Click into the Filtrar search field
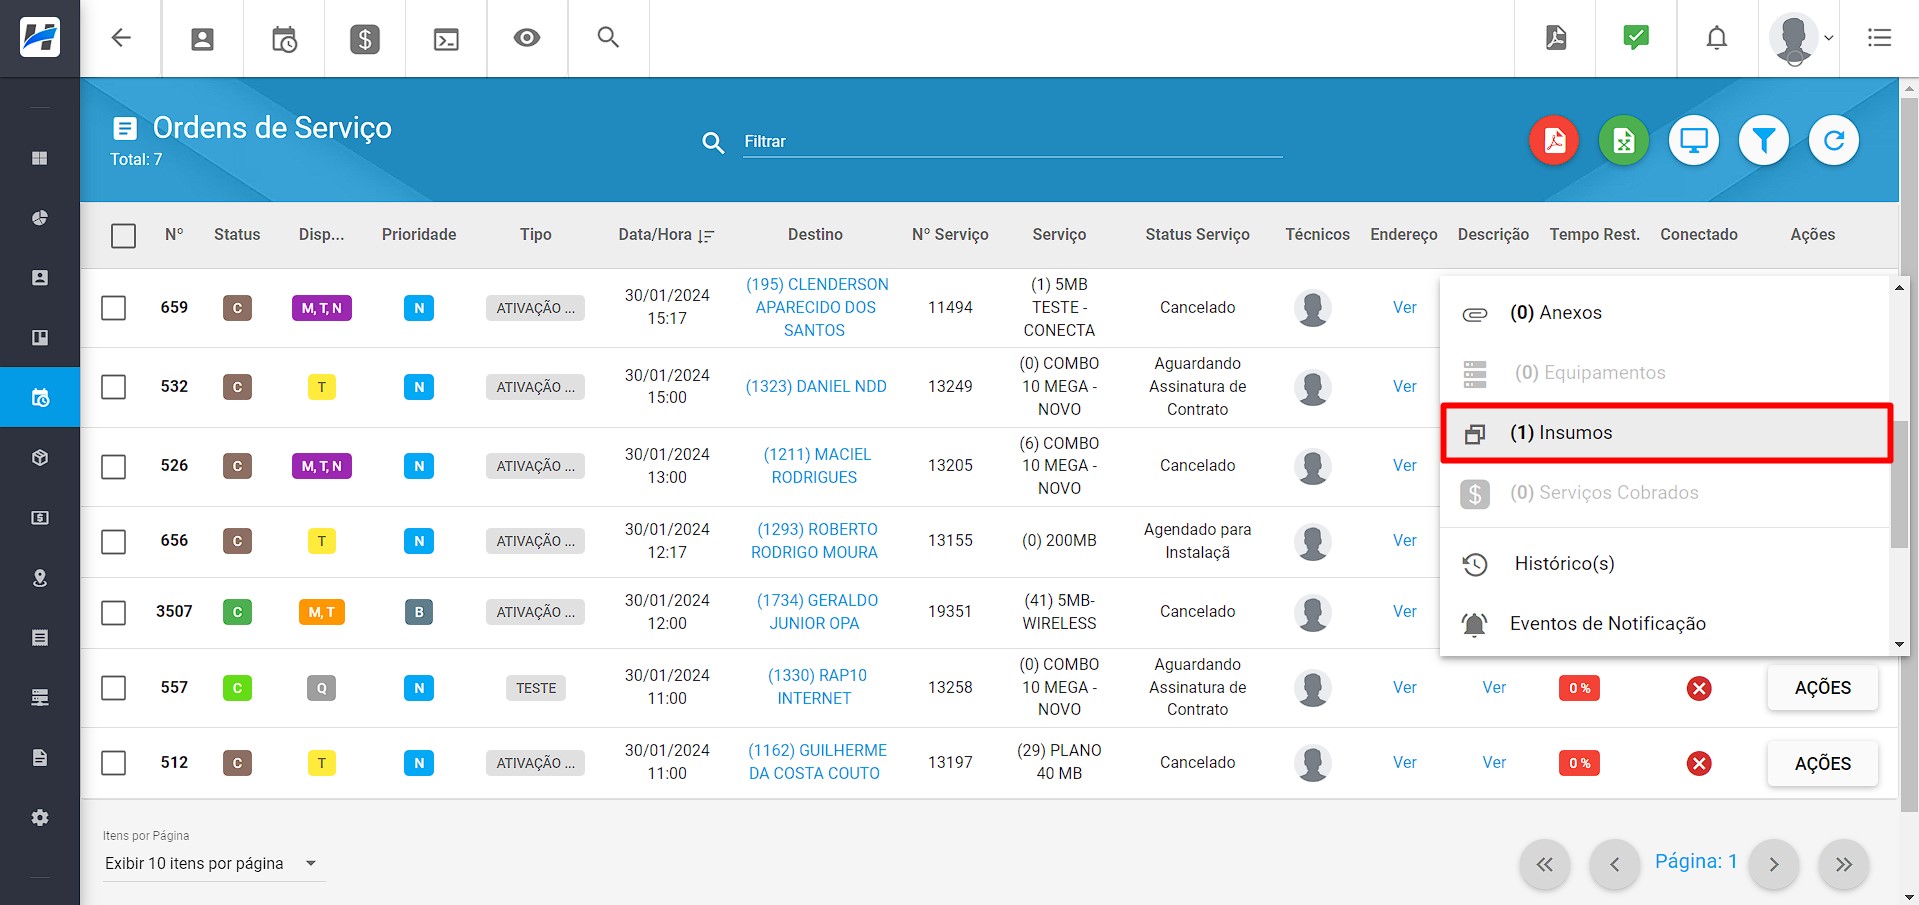Image resolution: width=1919 pixels, height=905 pixels. tap(1012, 142)
